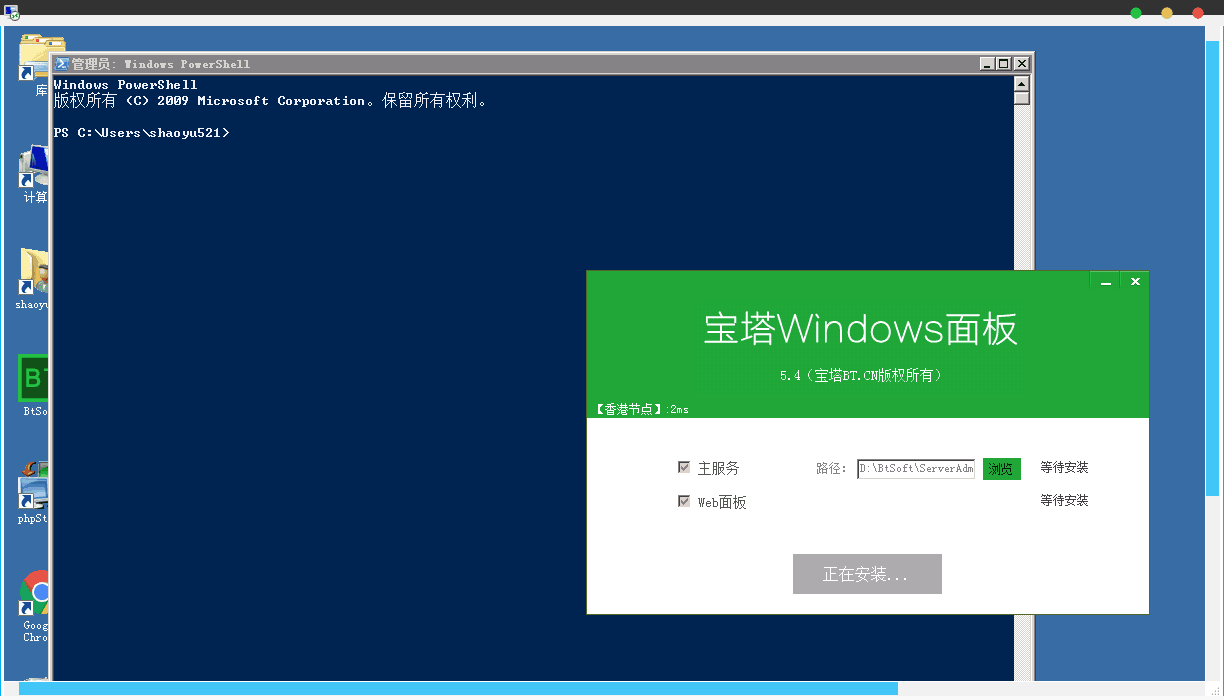This screenshot has width=1224, height=700.
Task: Click the 等待安装 status beside Web面板
Action: coord(1064,500)
